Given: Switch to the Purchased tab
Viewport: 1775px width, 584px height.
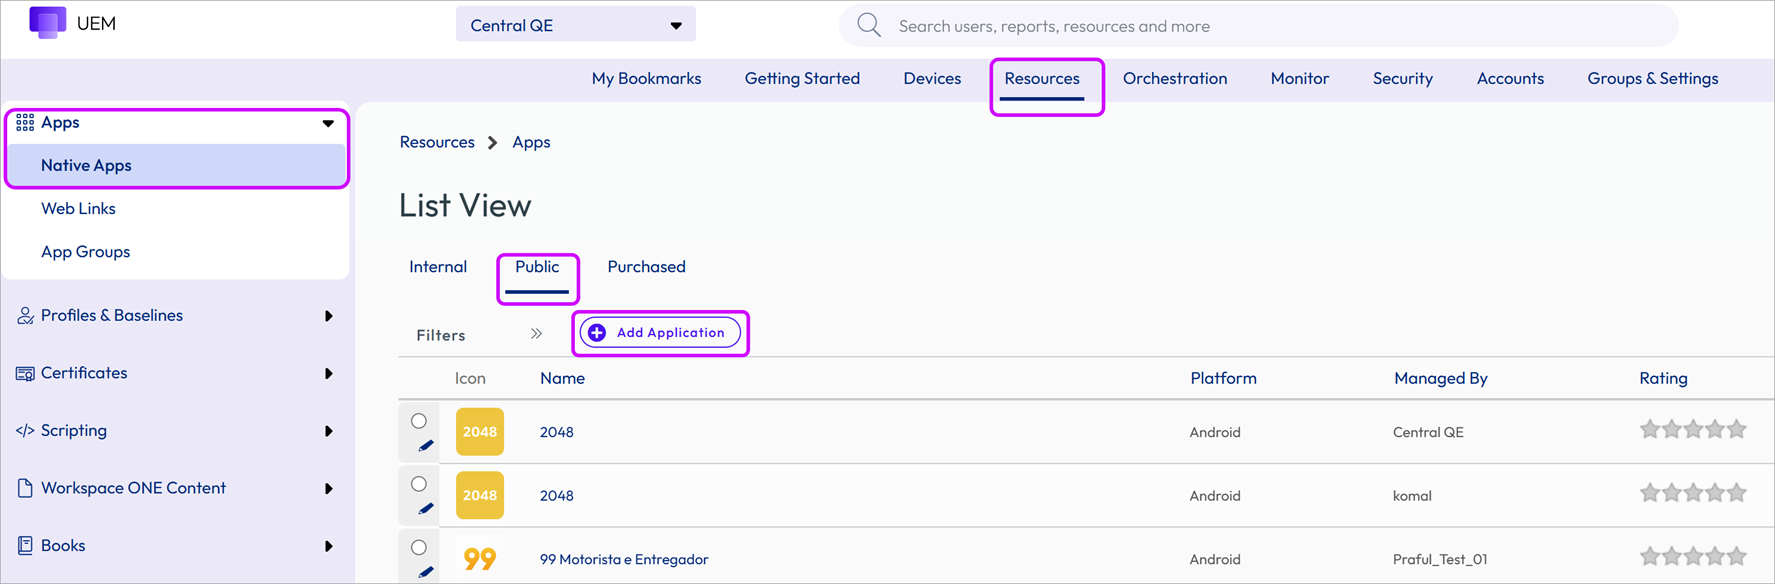Looking at the screenshot, I should [x=646, y=267].
